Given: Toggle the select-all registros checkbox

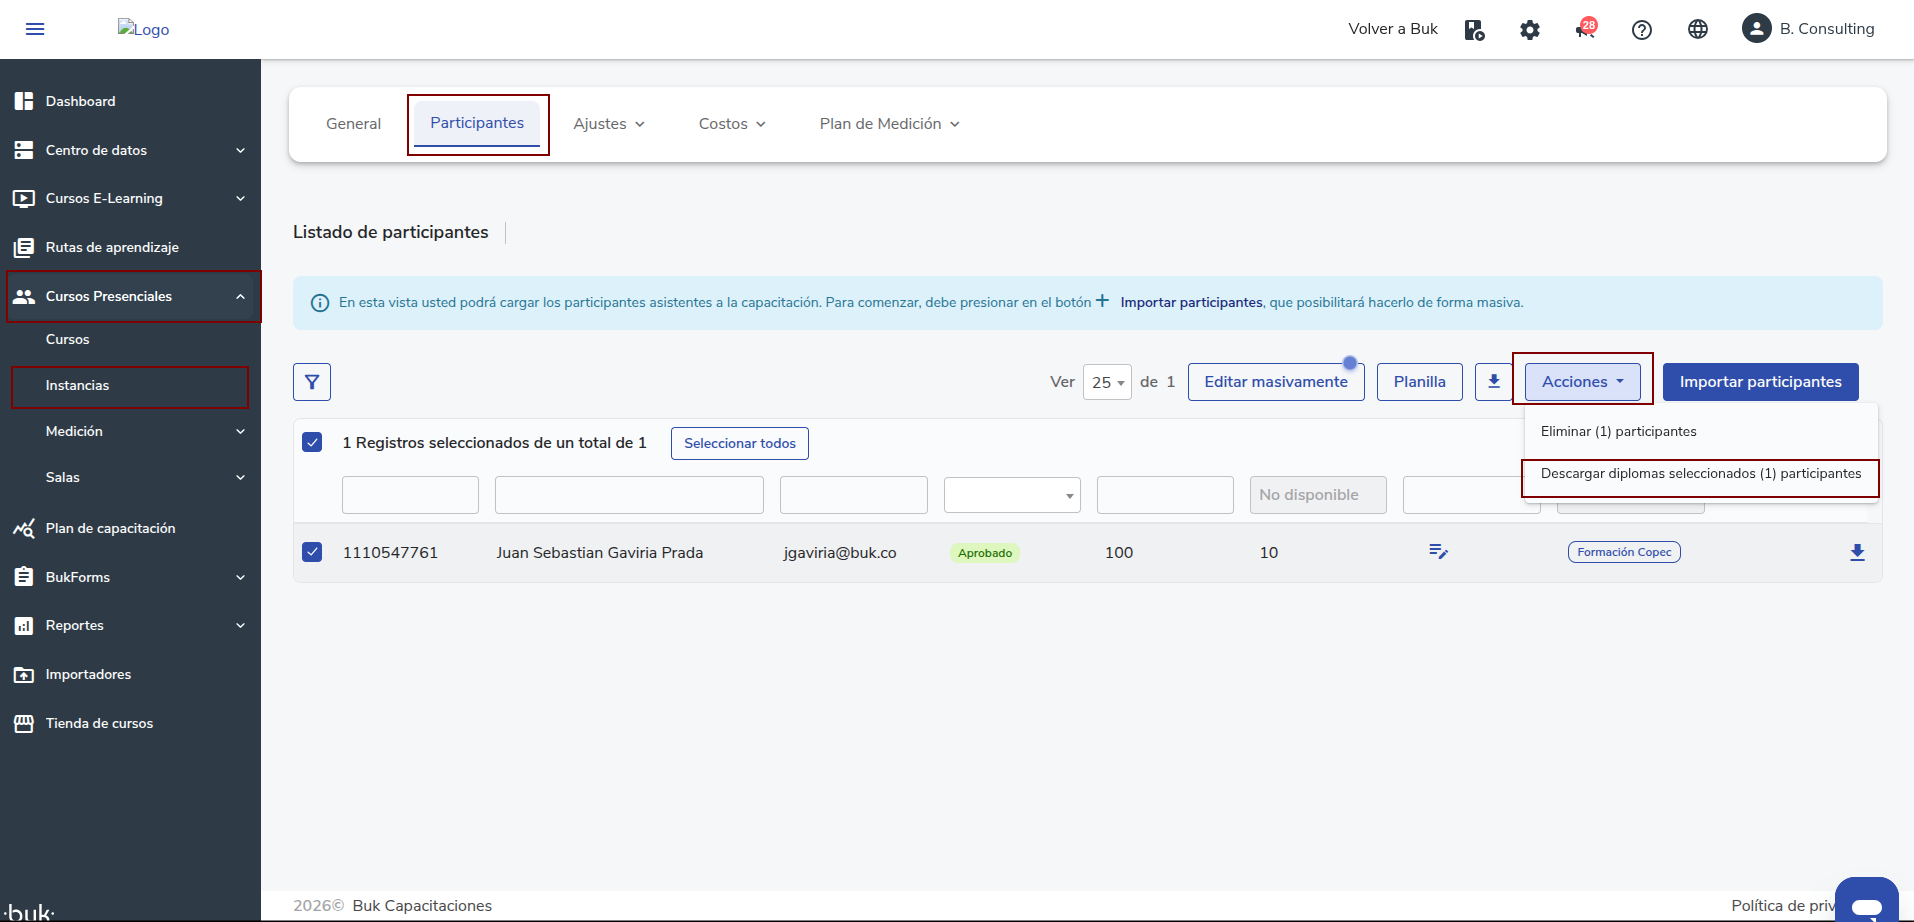Looking at the screenshot, I should [x=312, y=442].
